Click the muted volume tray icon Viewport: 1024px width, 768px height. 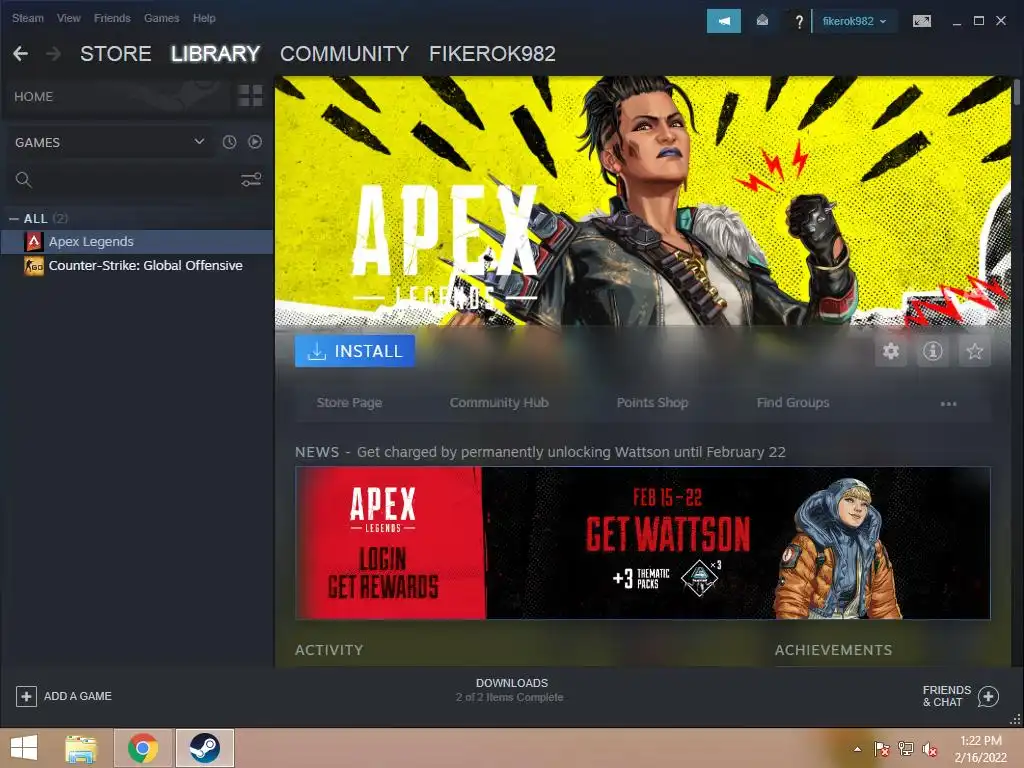(929, 749)
